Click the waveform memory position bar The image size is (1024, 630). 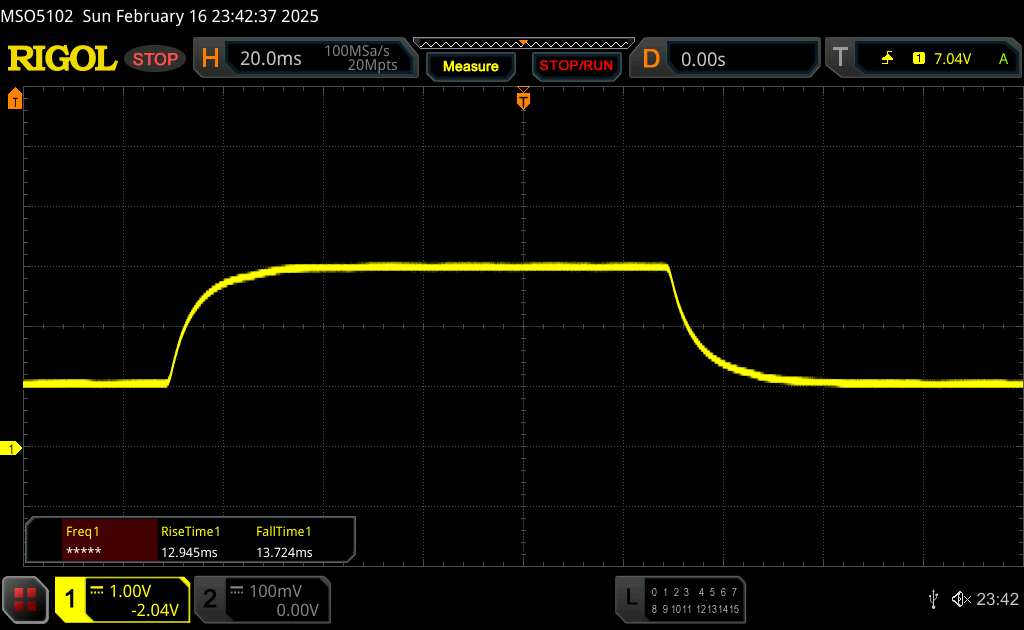pyautogui.click(x=522, y=43)
